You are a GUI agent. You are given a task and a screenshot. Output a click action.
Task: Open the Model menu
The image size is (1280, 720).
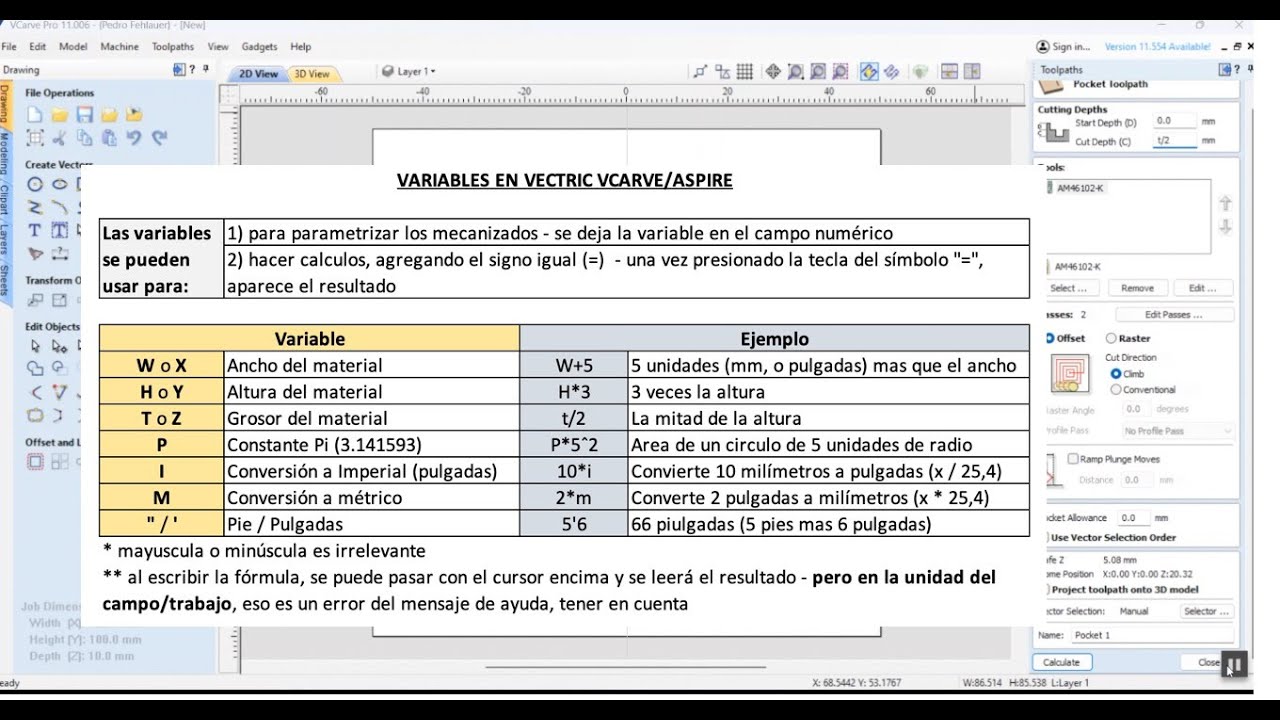(x=73, y=46)
